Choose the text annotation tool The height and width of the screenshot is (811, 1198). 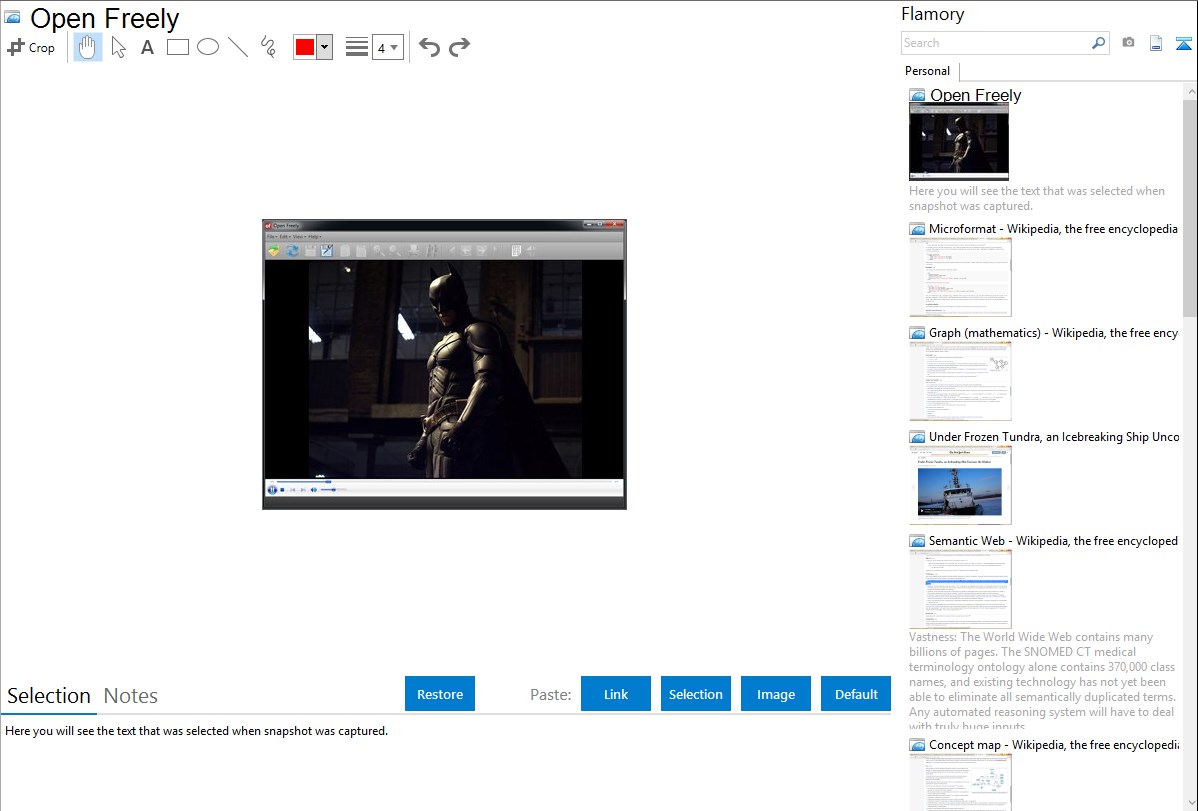(147, 47)
